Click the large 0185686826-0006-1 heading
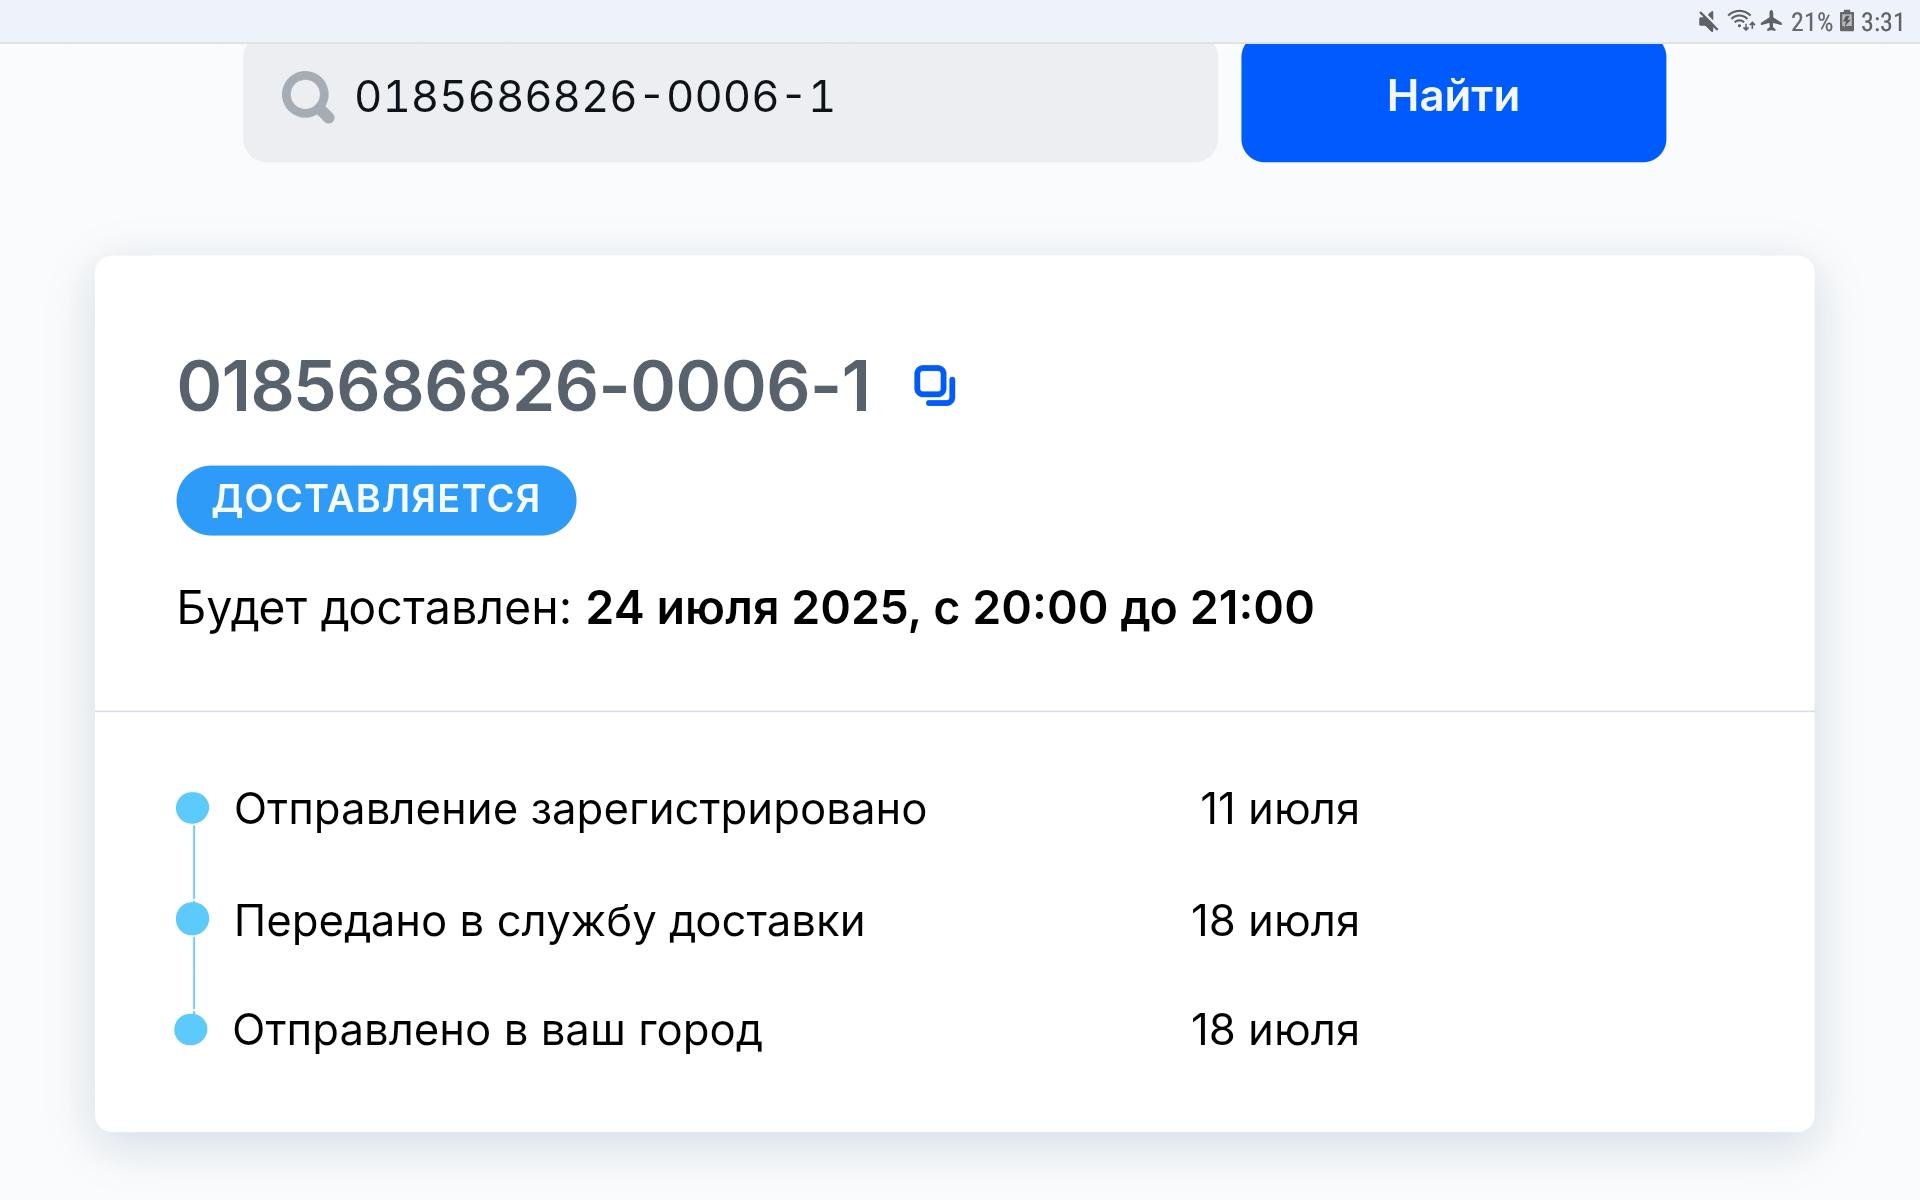 tap(525, 386)
